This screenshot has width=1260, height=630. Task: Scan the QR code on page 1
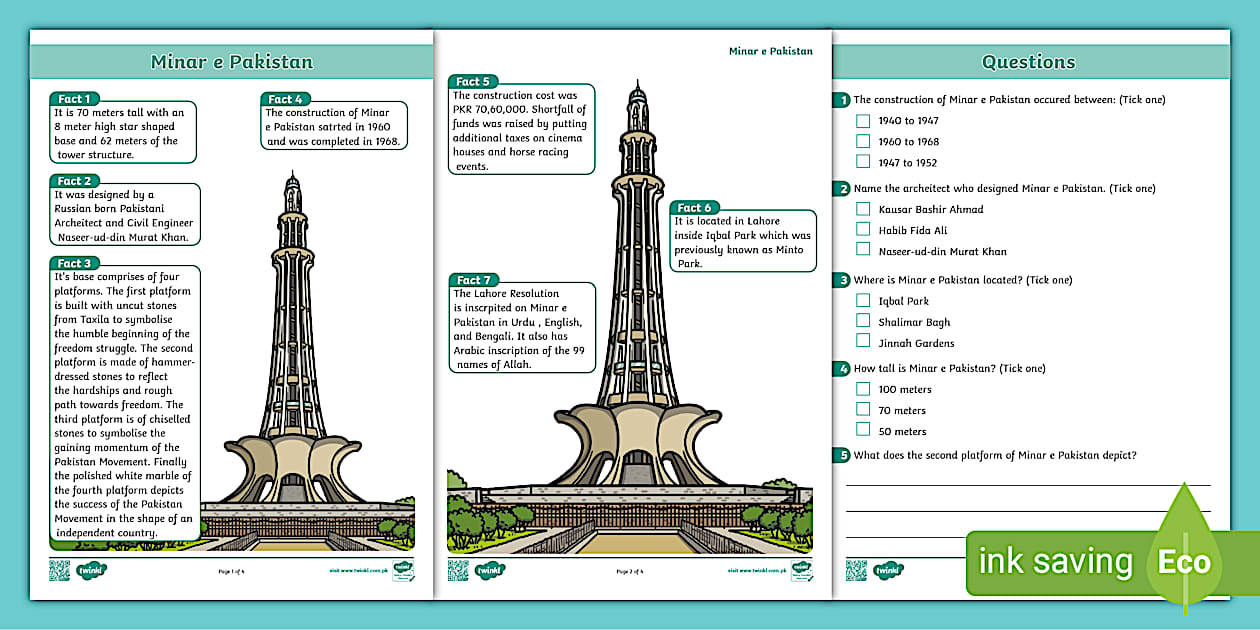coord(60,570)
